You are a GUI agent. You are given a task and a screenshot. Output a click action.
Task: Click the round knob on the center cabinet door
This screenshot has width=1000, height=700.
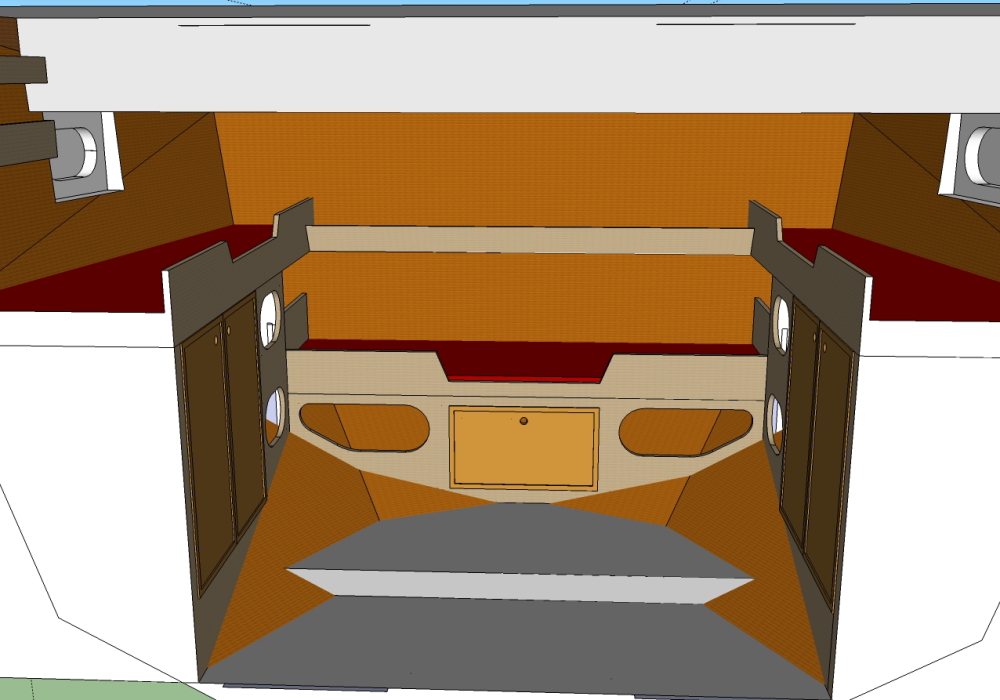(x=523, y=421)
